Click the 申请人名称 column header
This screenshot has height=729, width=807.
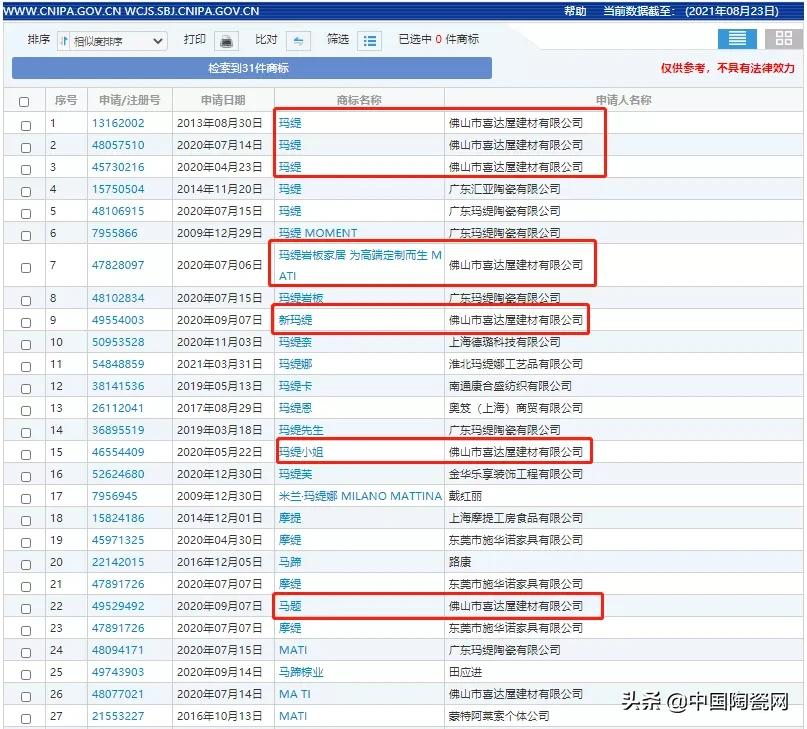[623, 100]
